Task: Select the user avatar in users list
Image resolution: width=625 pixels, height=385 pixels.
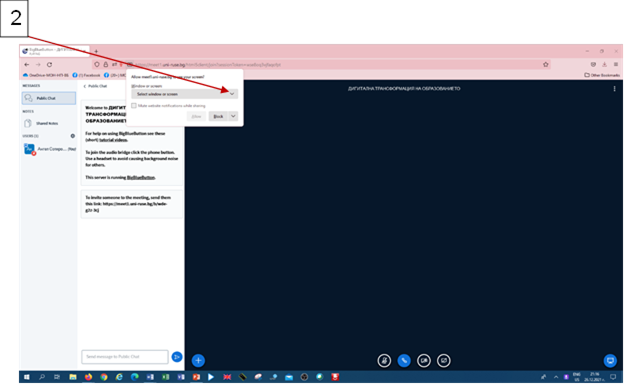Action: pyautogui.click(x=29, y=149)
